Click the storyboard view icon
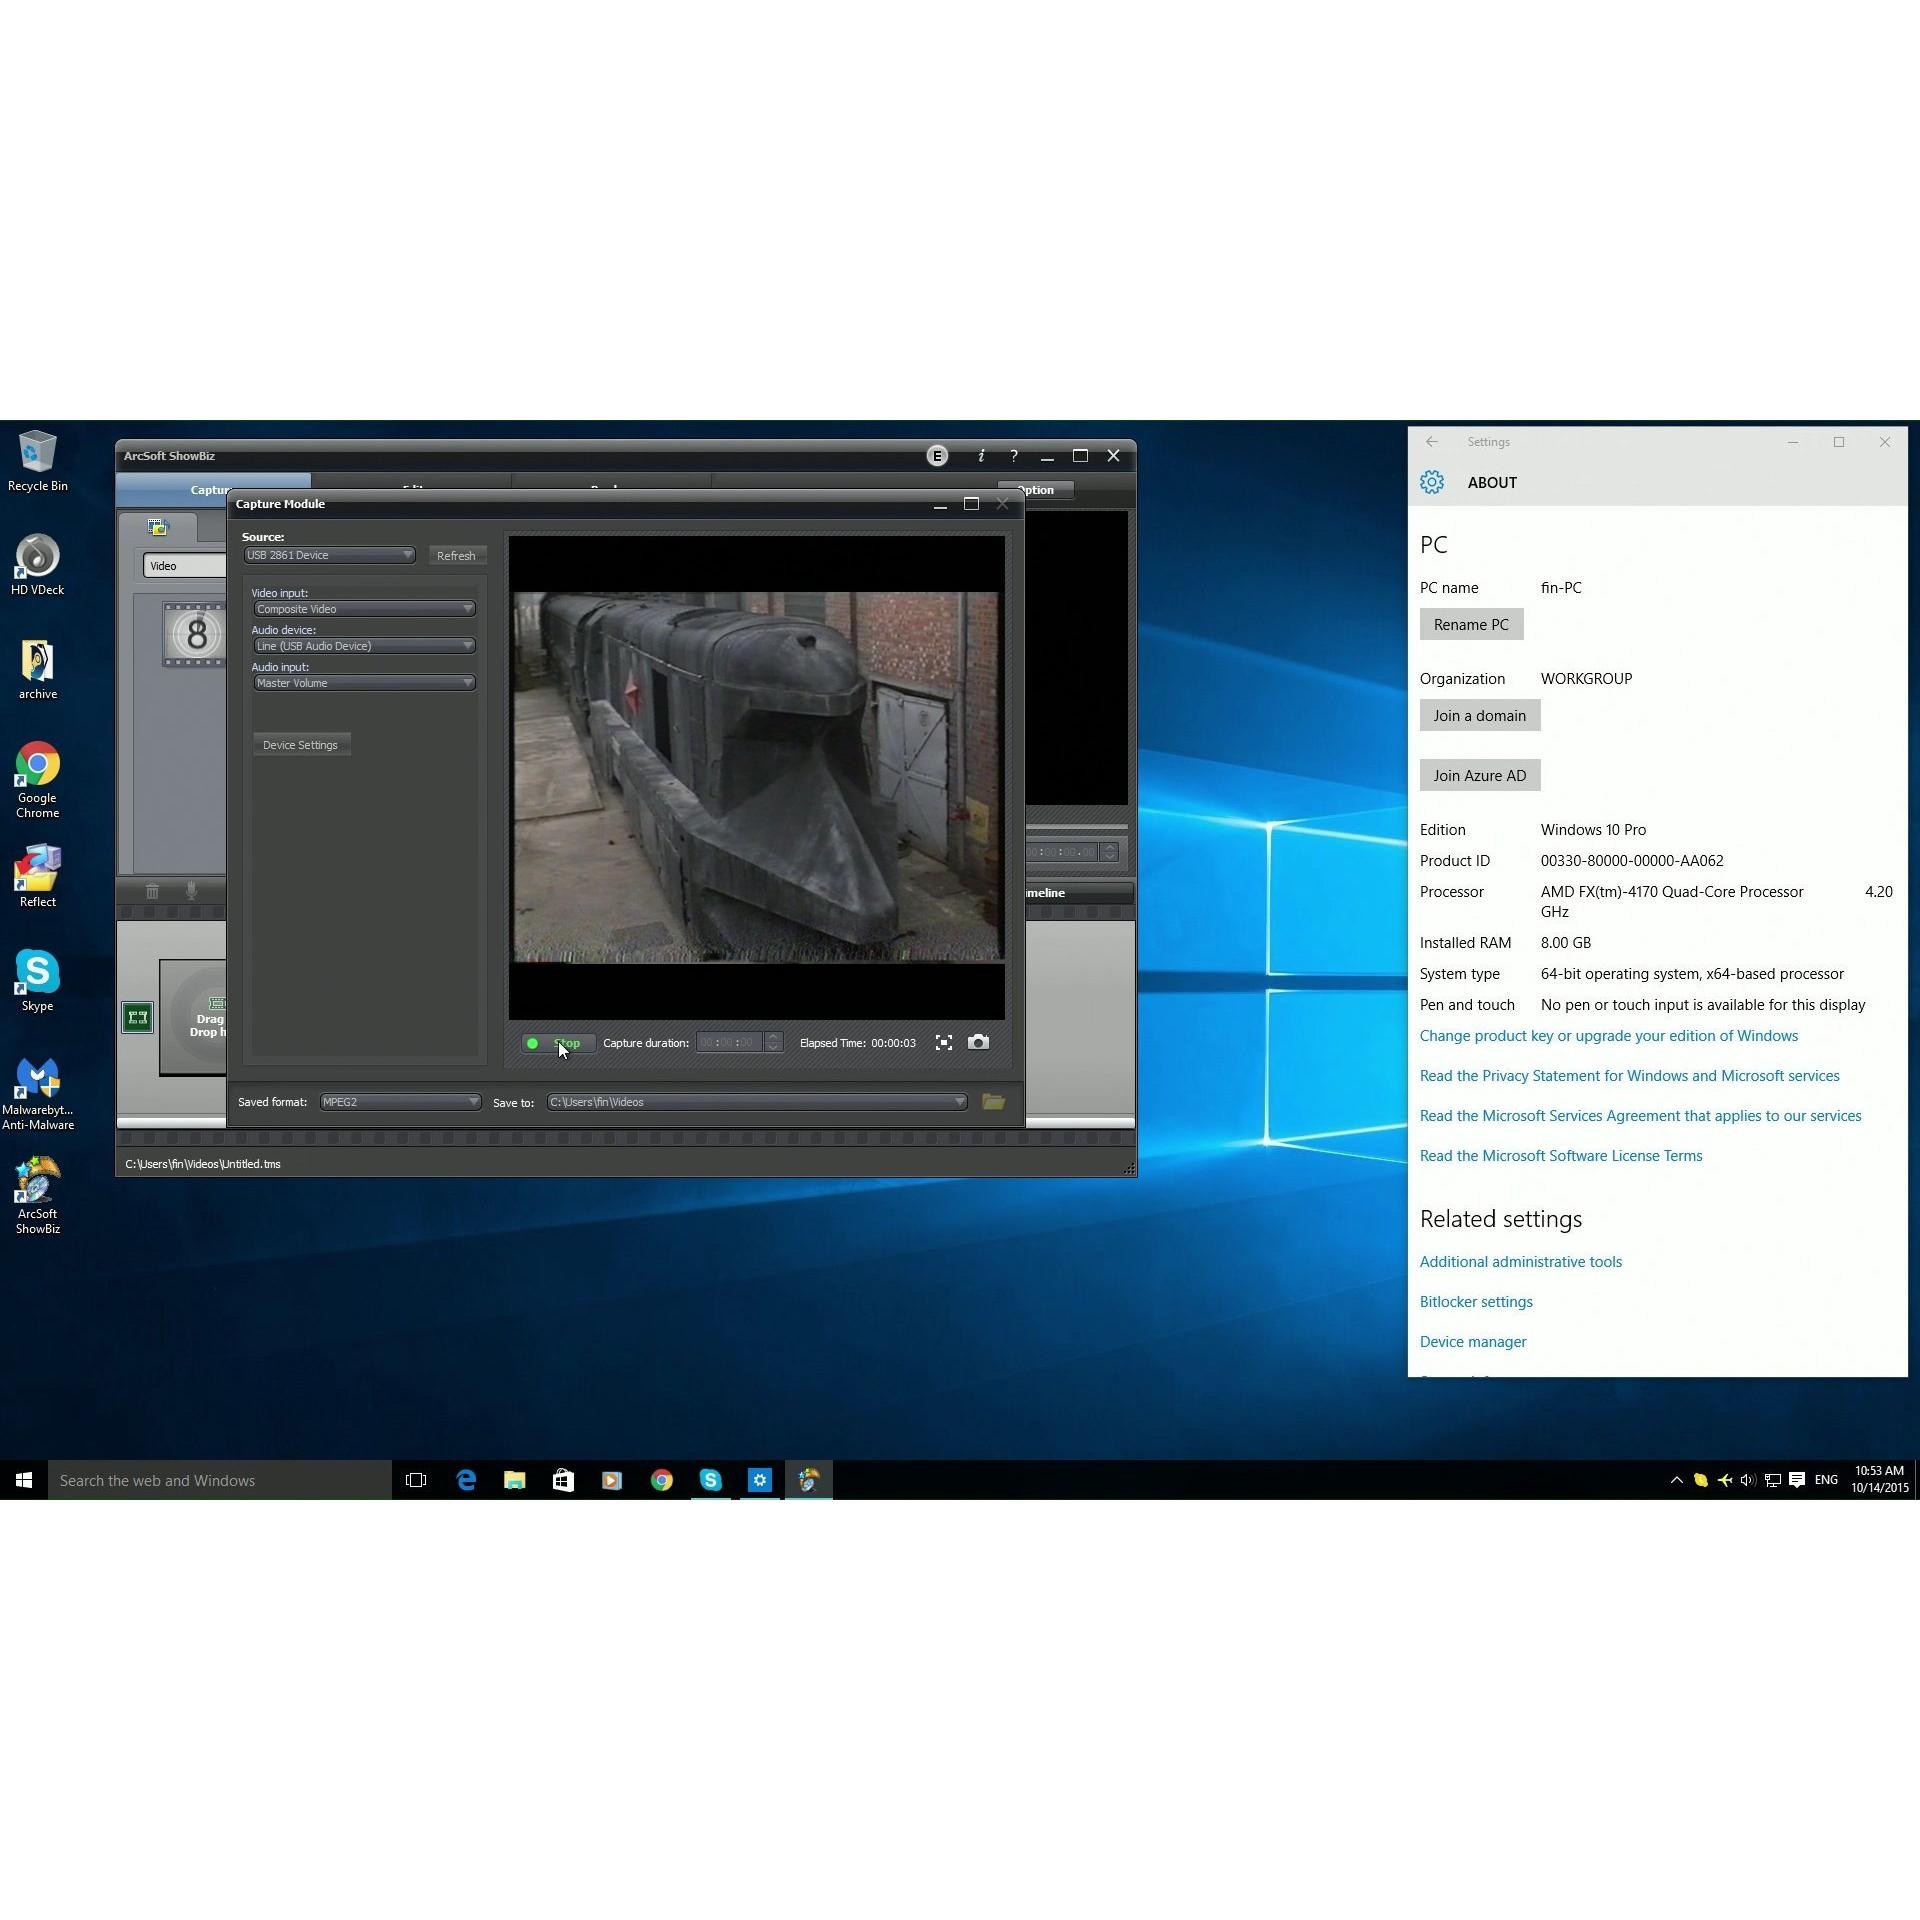Image resolution: width=1920 pixels, height=1920 pixels. click(x=137, y=1017)
